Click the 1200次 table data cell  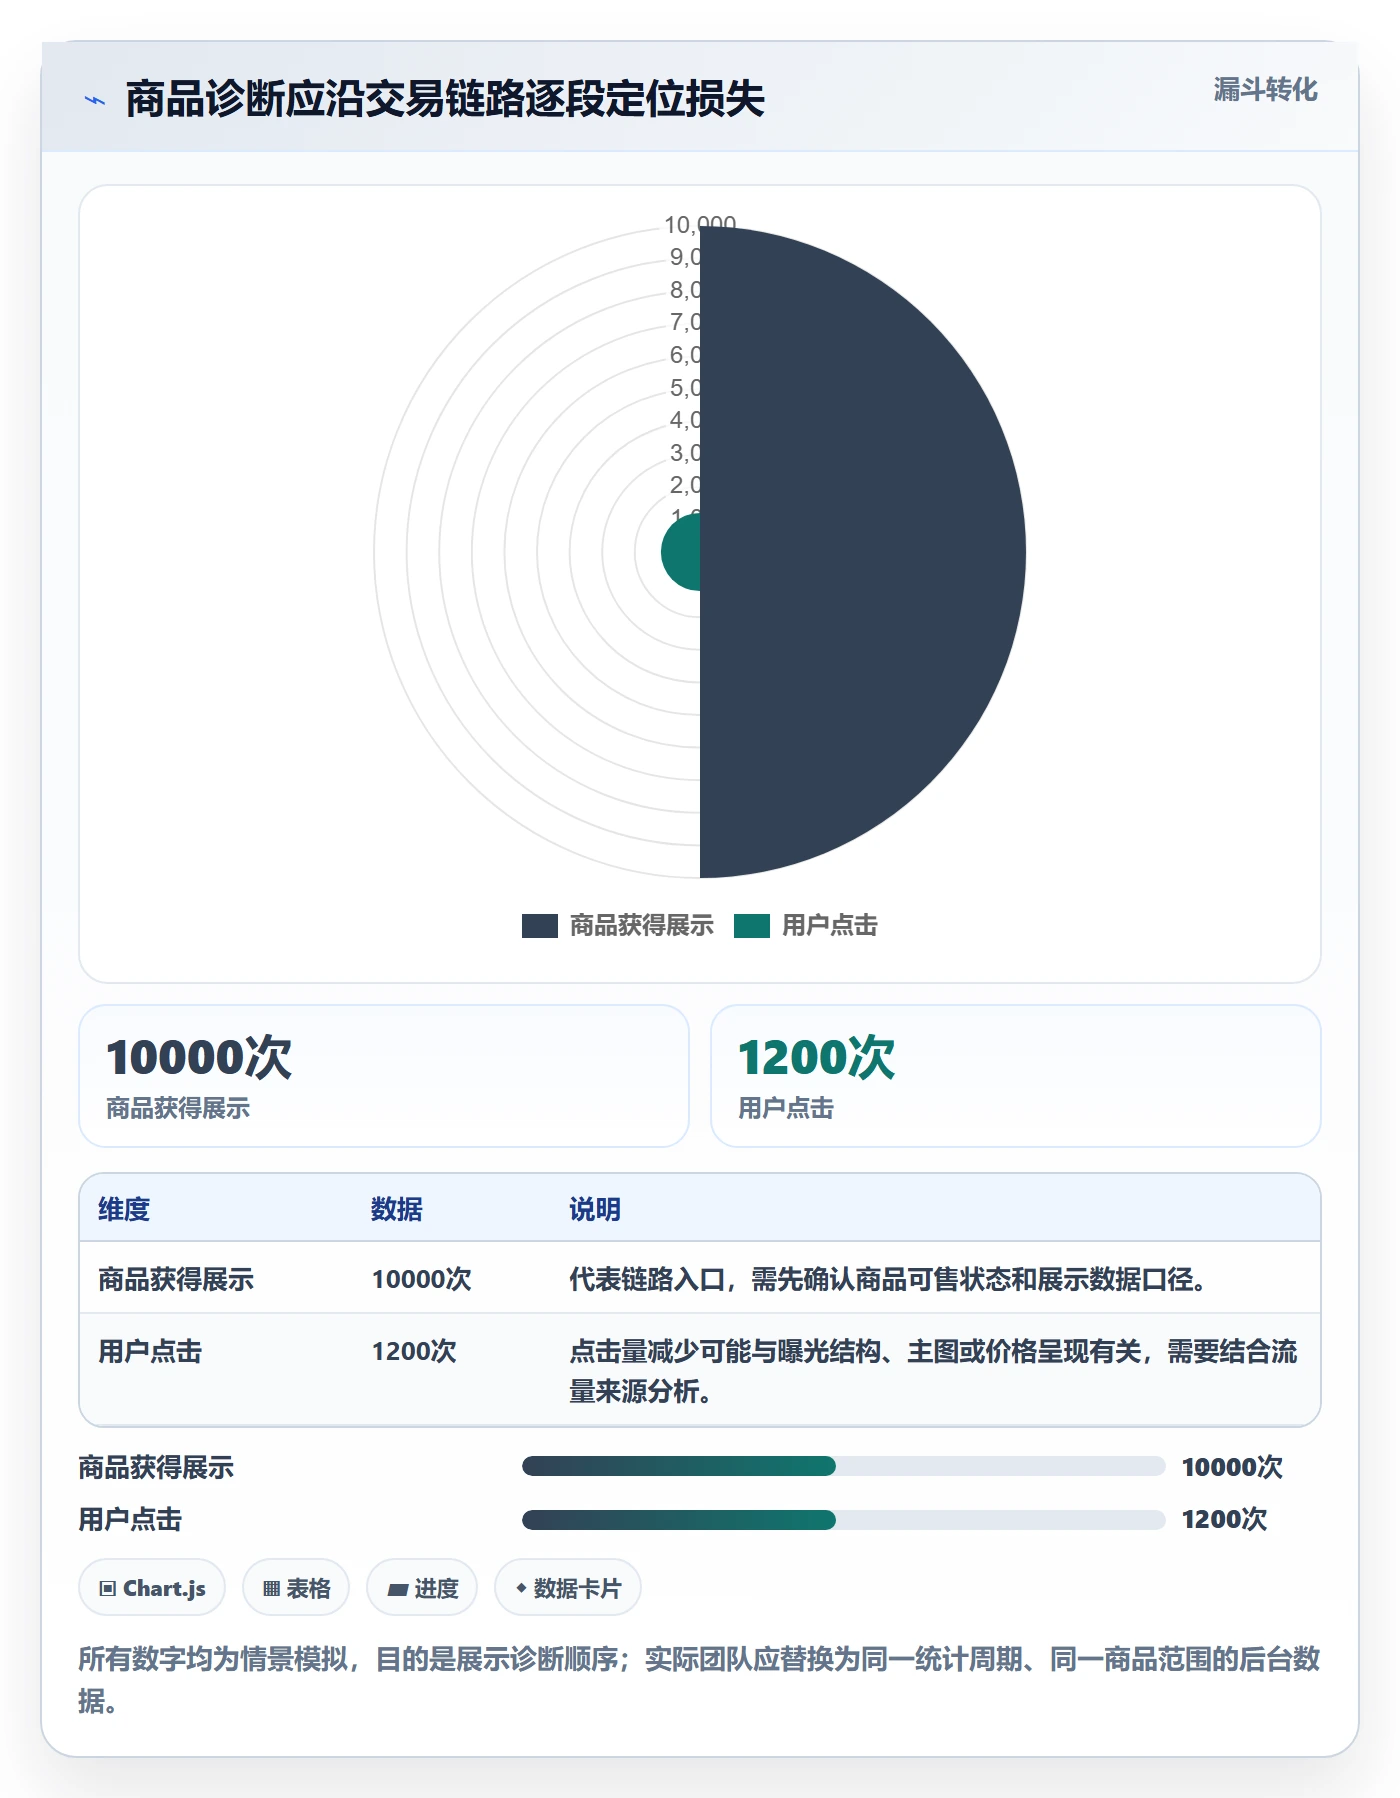click(414, 1352)
